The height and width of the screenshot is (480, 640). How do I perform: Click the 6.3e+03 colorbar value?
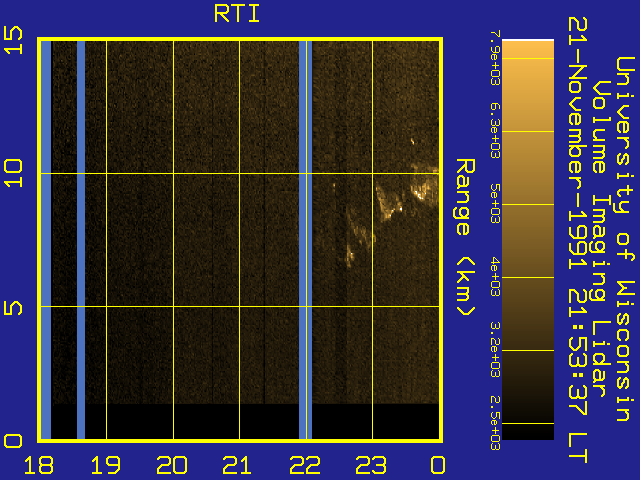pos(495,131)
